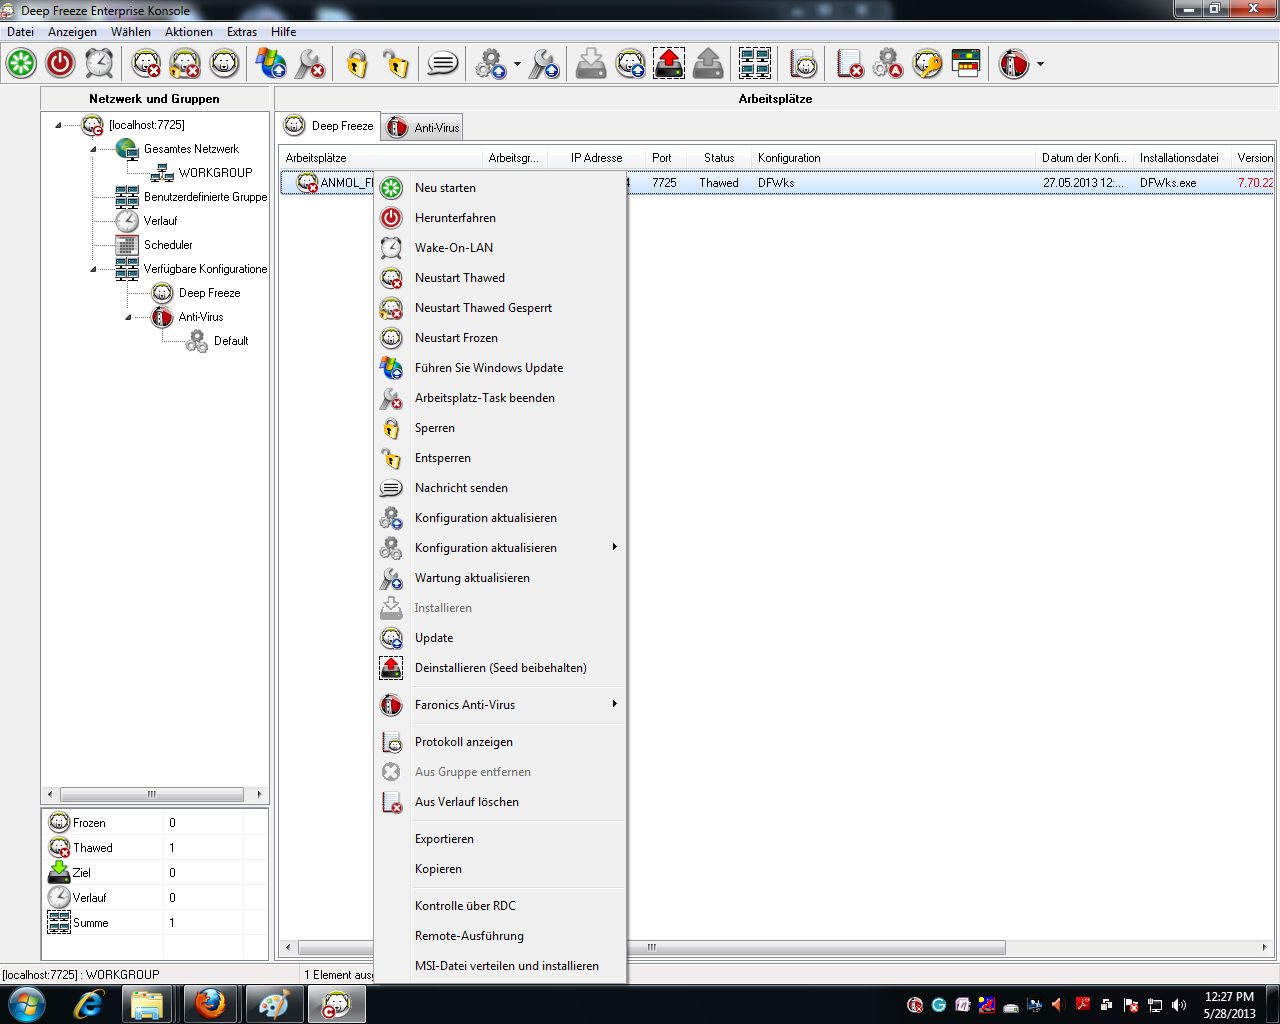
Task: Choose Nachricht senden menu entry
Action: [x=500, y=488]
